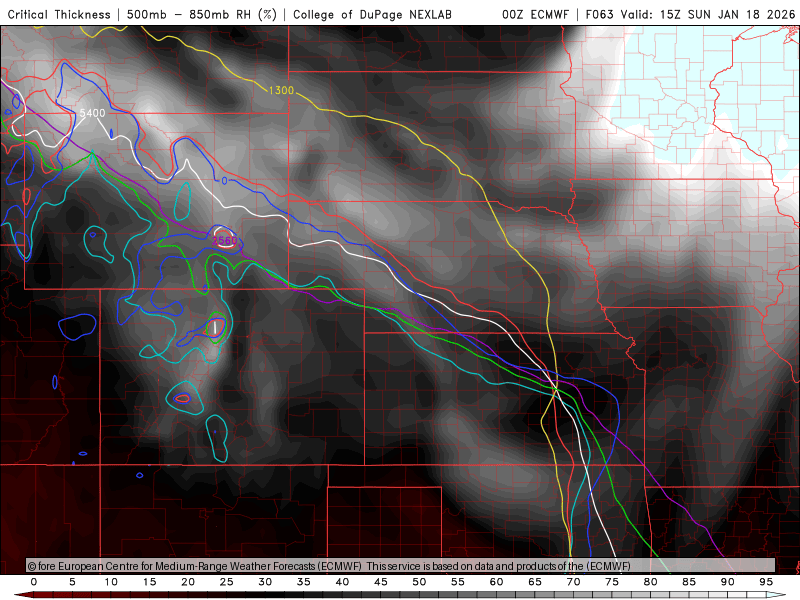
Task: Click the "00Z ECMWF" model run label
Action: pyautogui.click(x=535, y=14)
